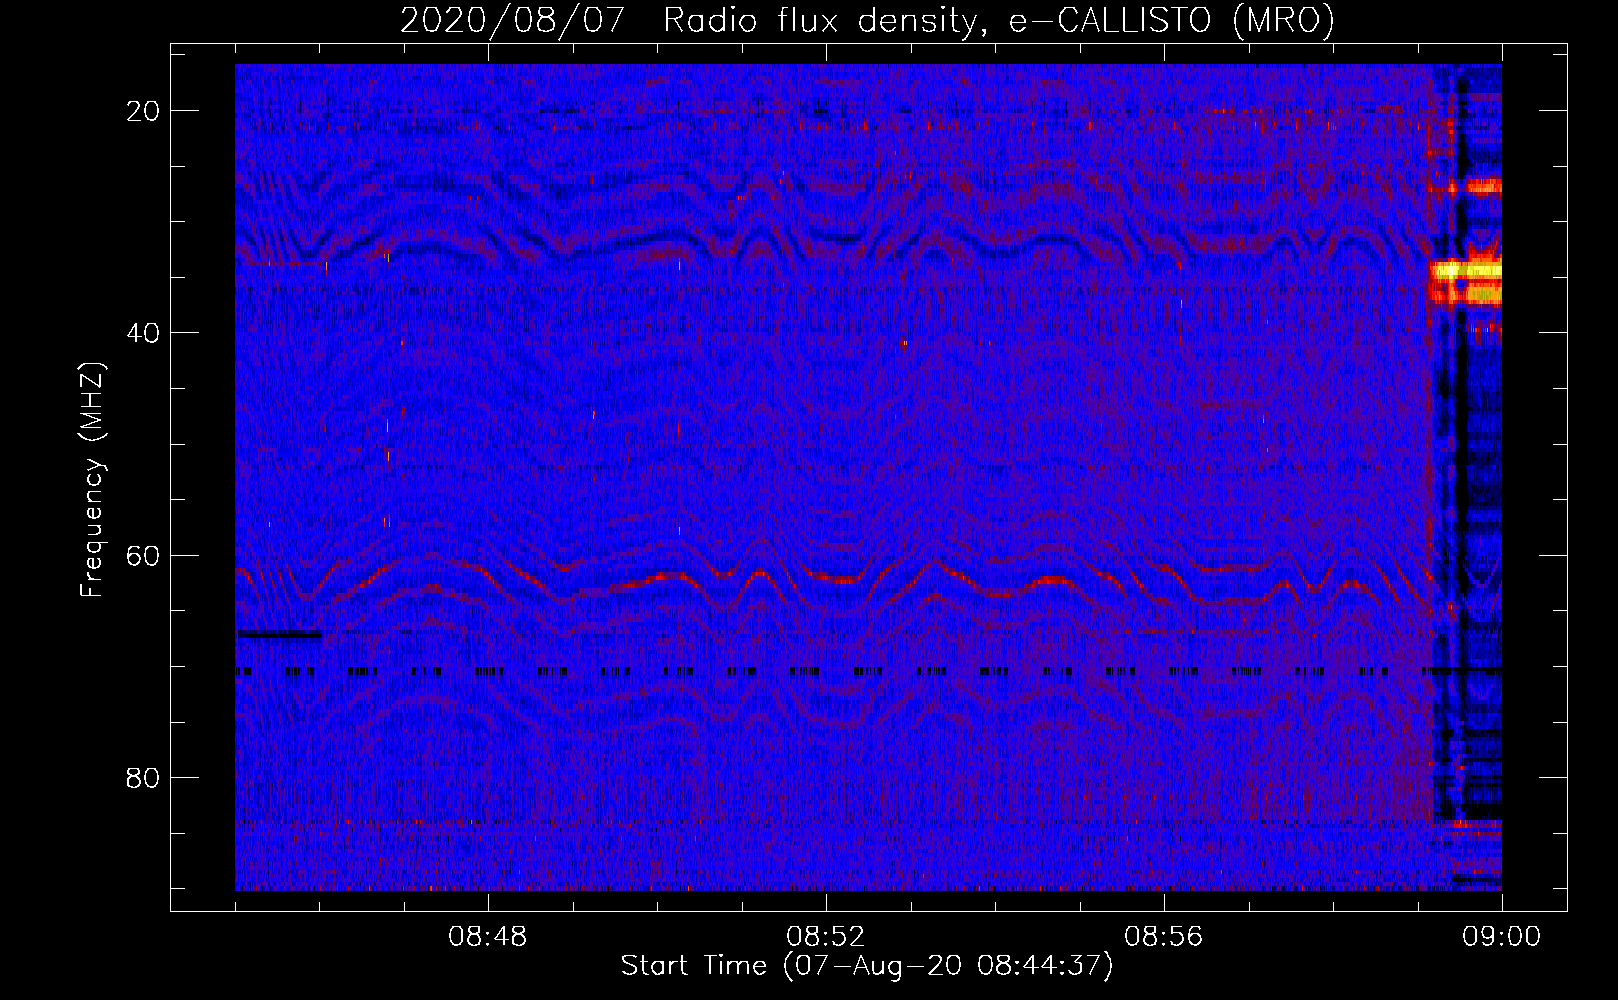Click the bright yellow burst near 35 MHz

[1466, 270]
